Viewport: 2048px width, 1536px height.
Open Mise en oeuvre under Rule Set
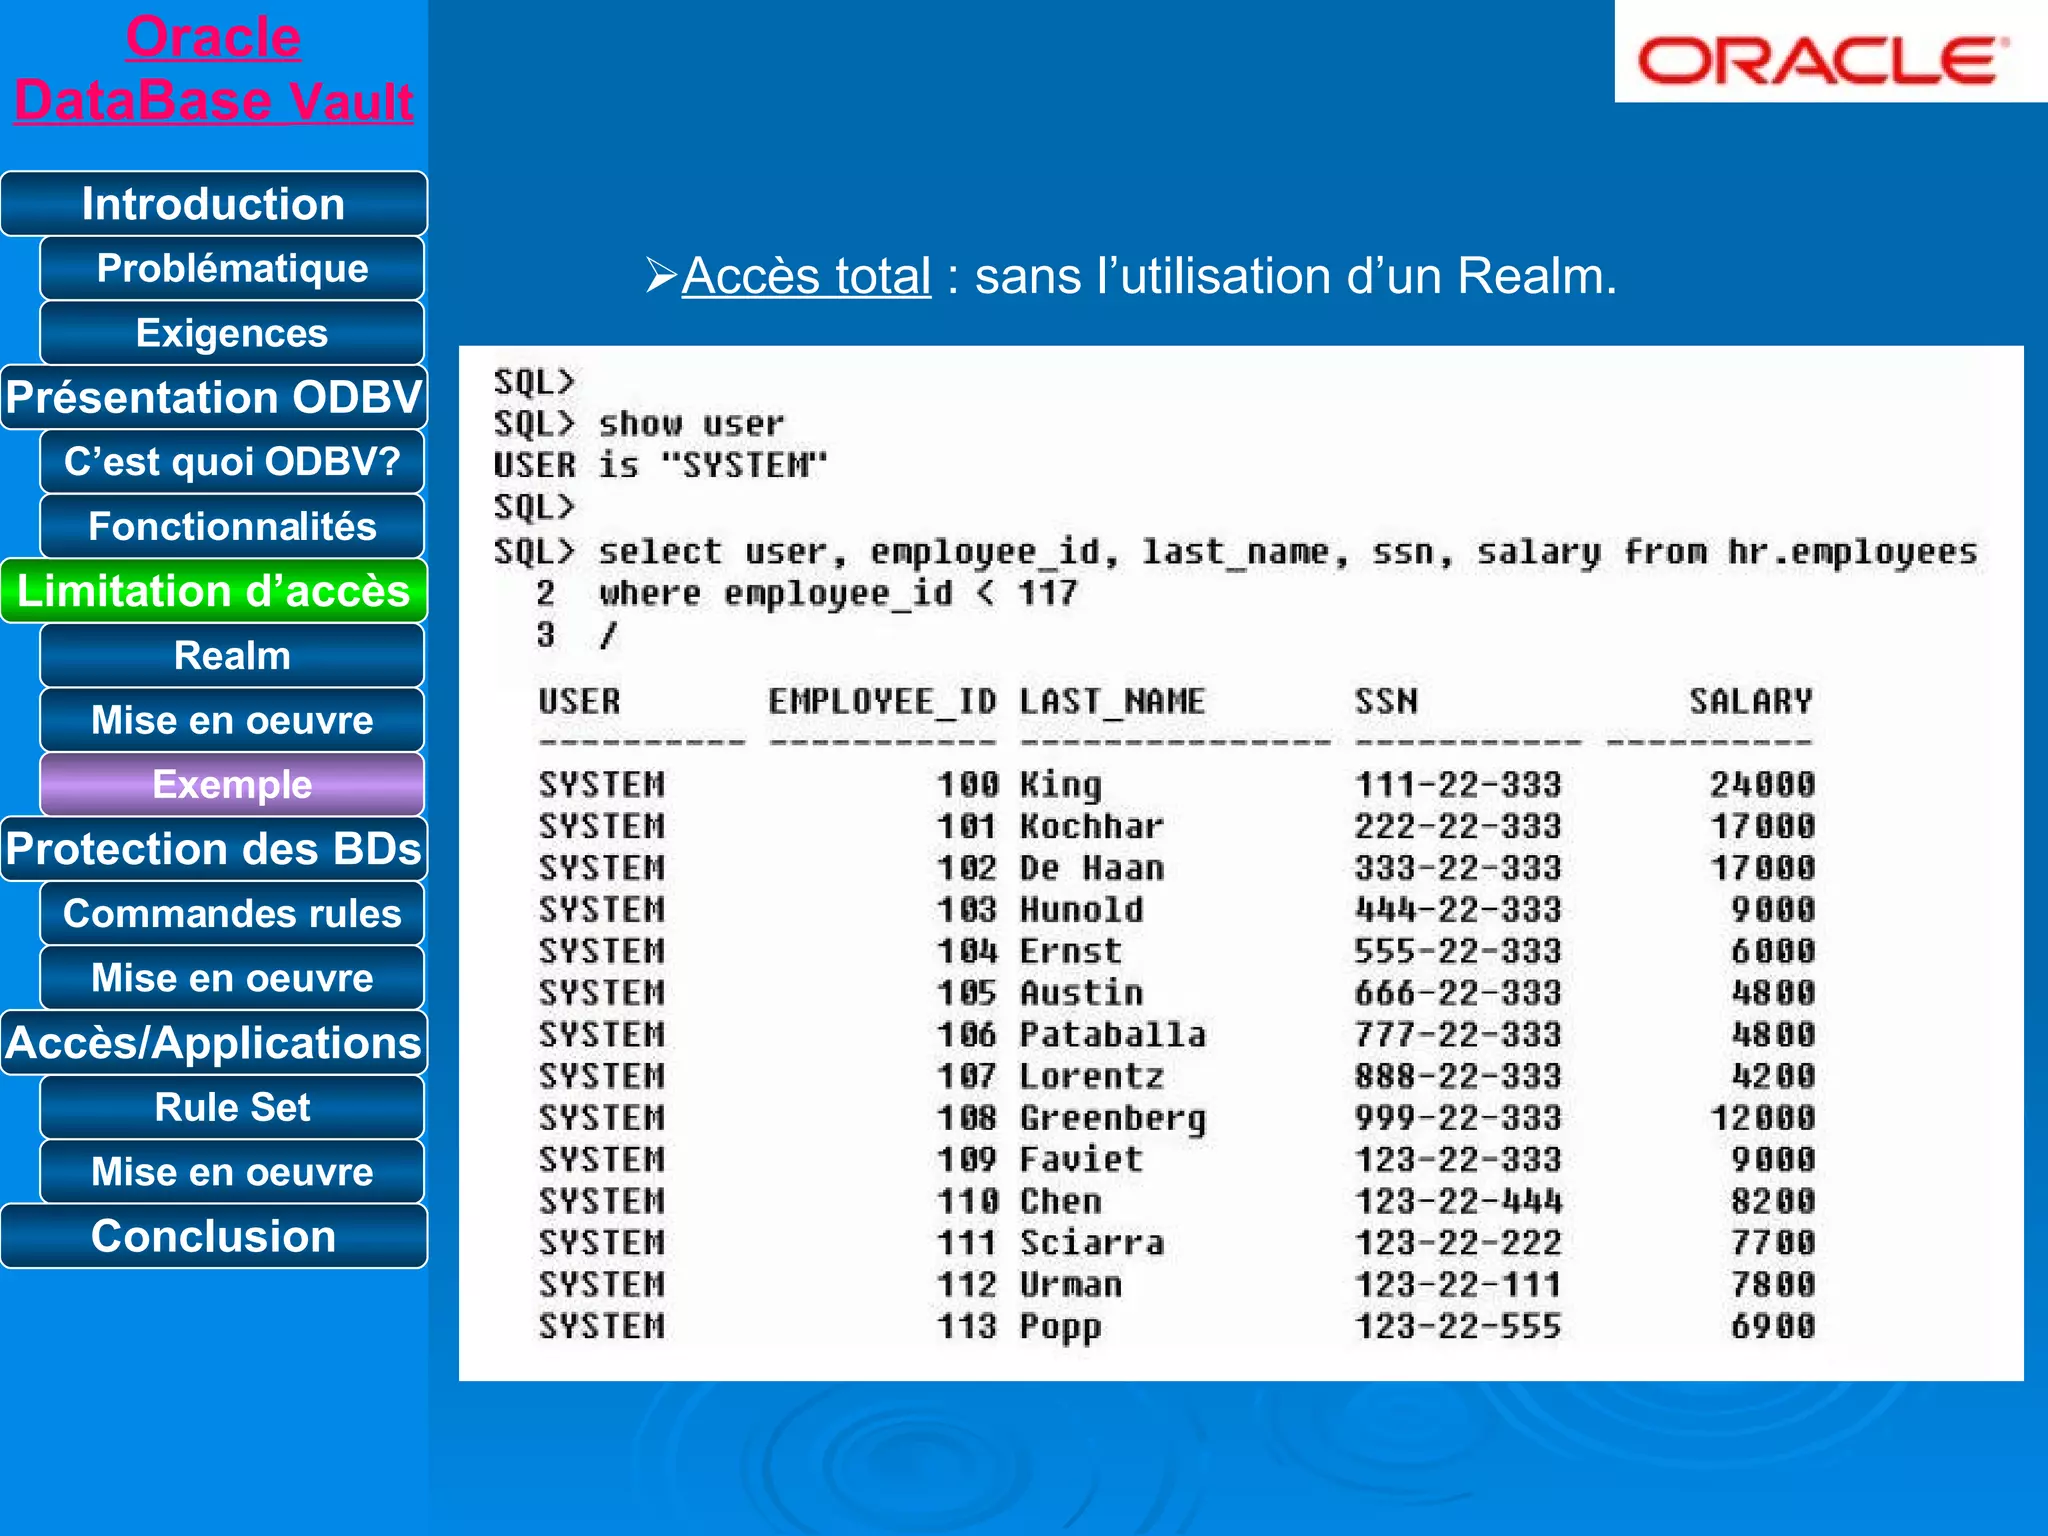click(232, 1171)
